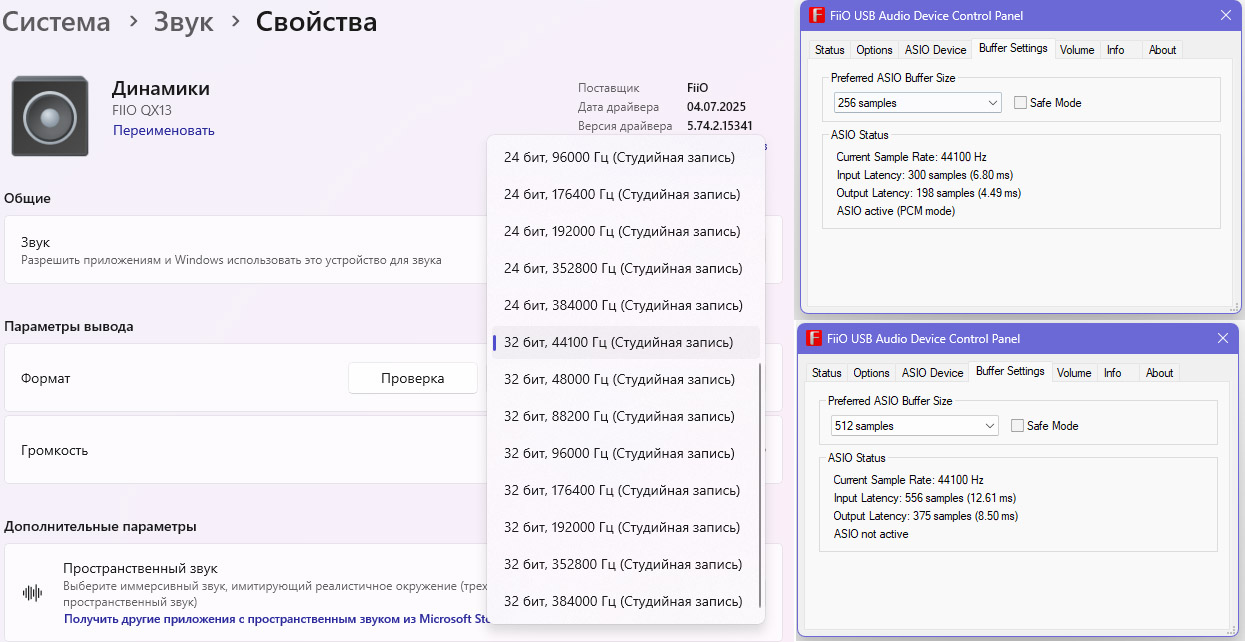Click driver date '04.07.2025'

[717, 107]
